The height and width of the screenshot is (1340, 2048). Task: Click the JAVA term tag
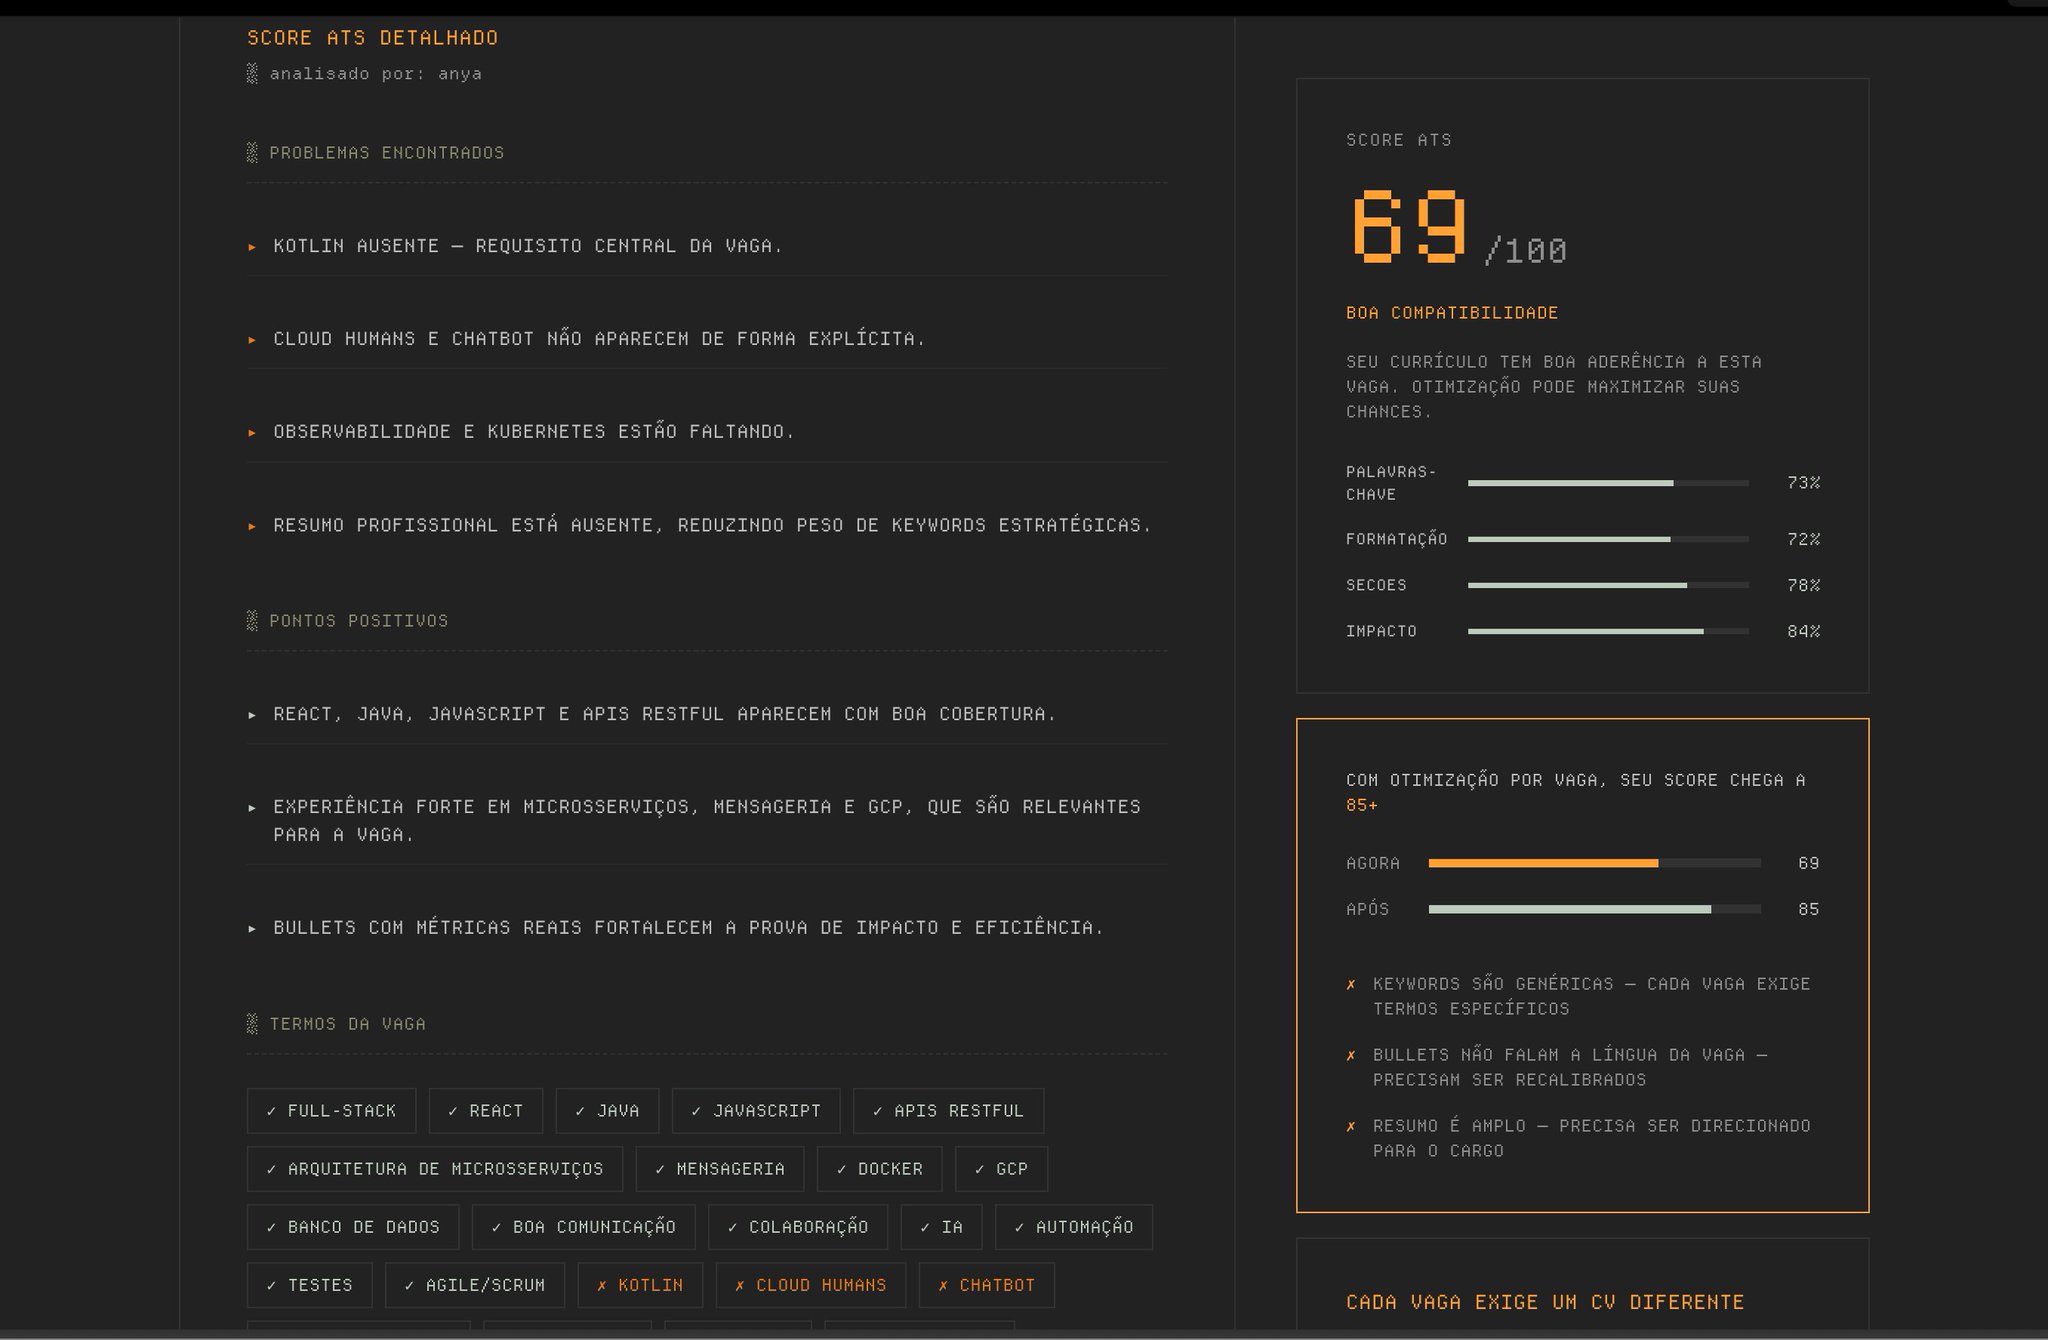click(607, 1111)
